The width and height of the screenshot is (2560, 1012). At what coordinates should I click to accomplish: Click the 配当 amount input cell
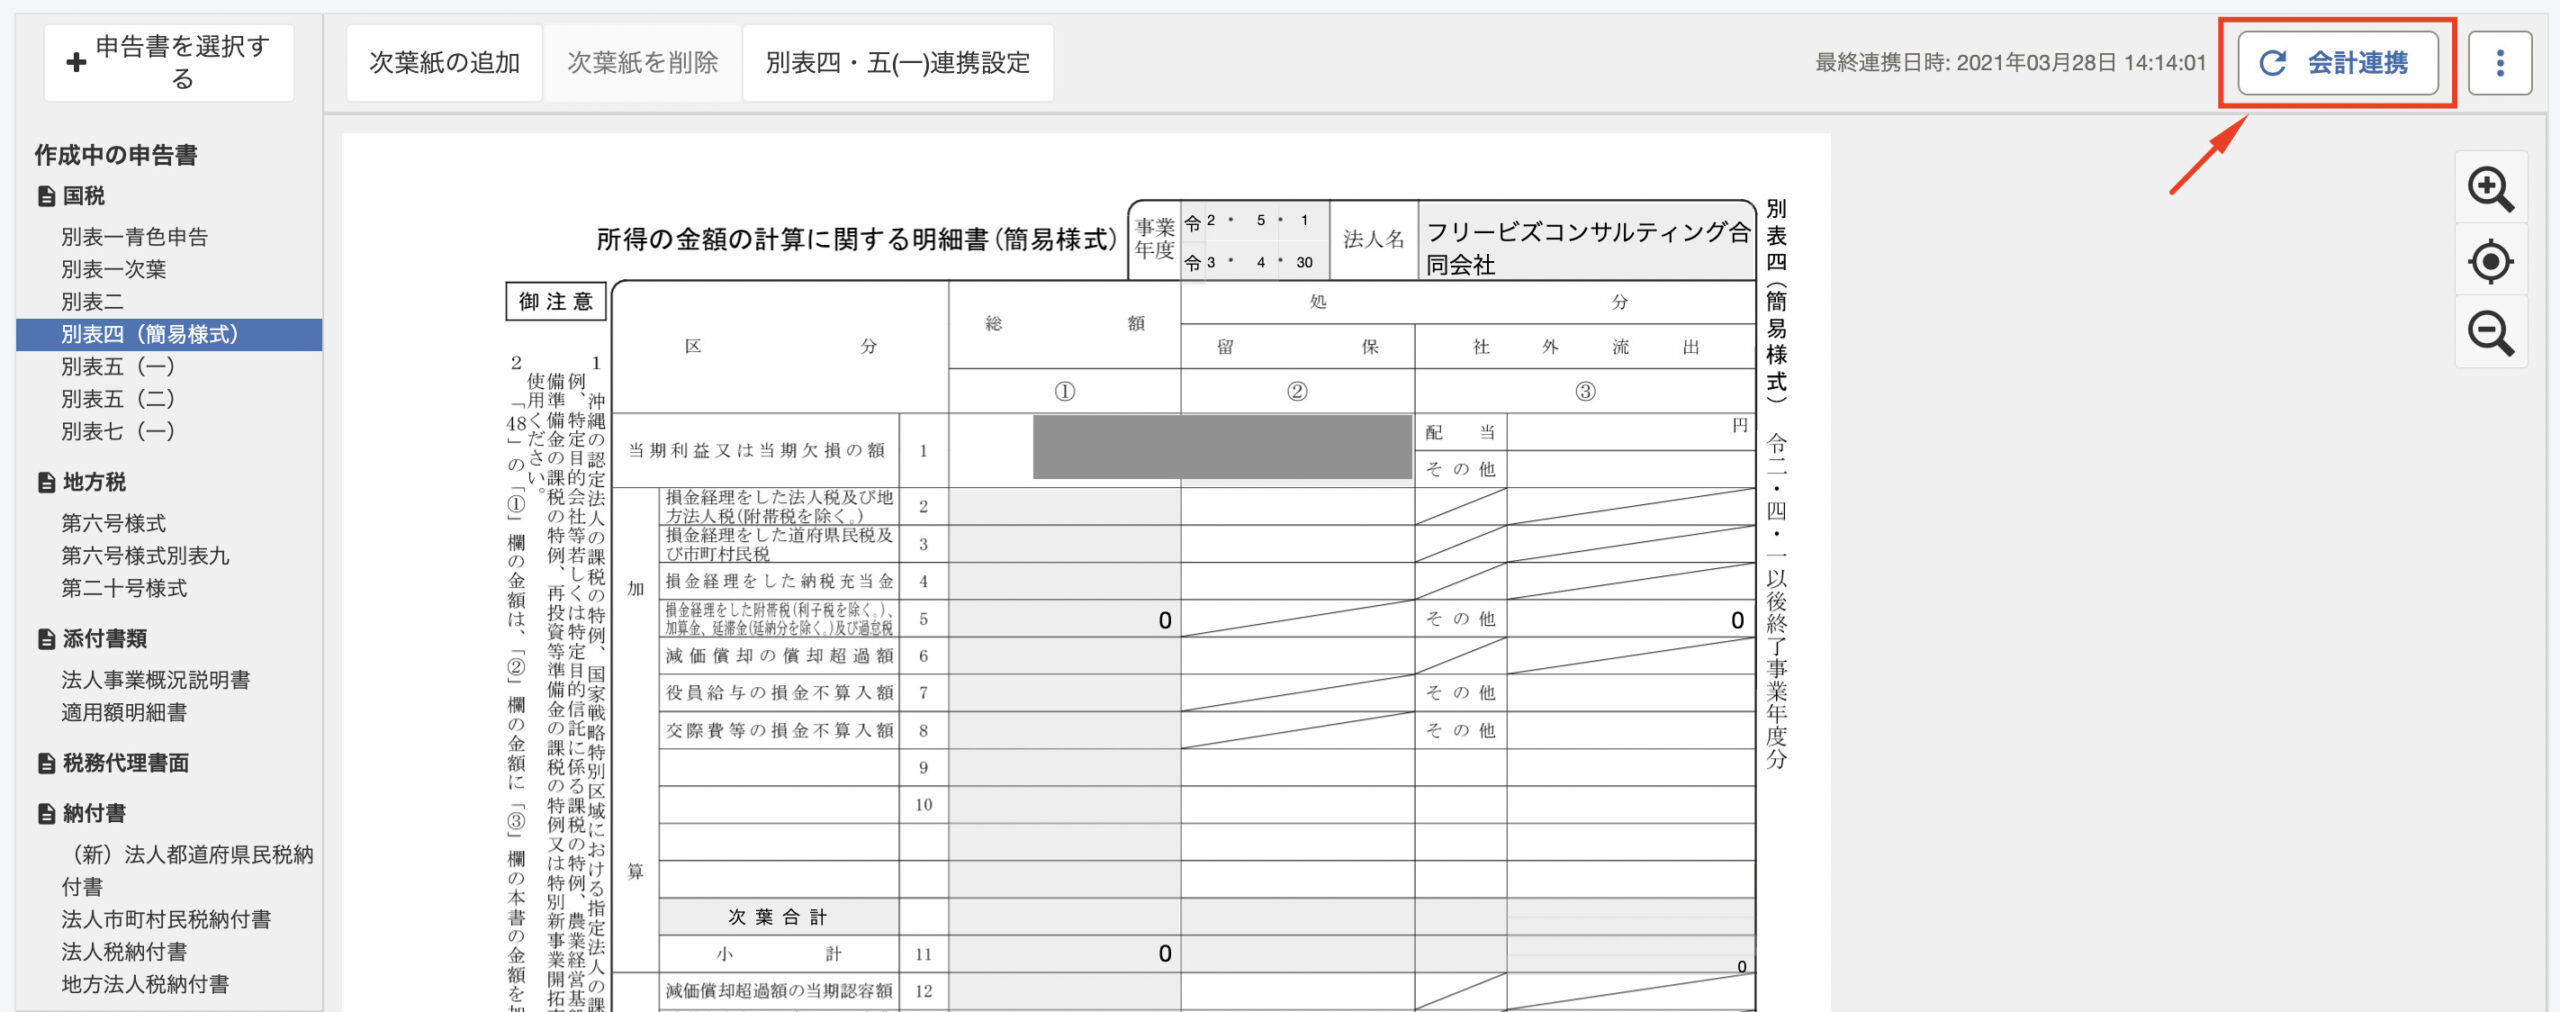1628,433
